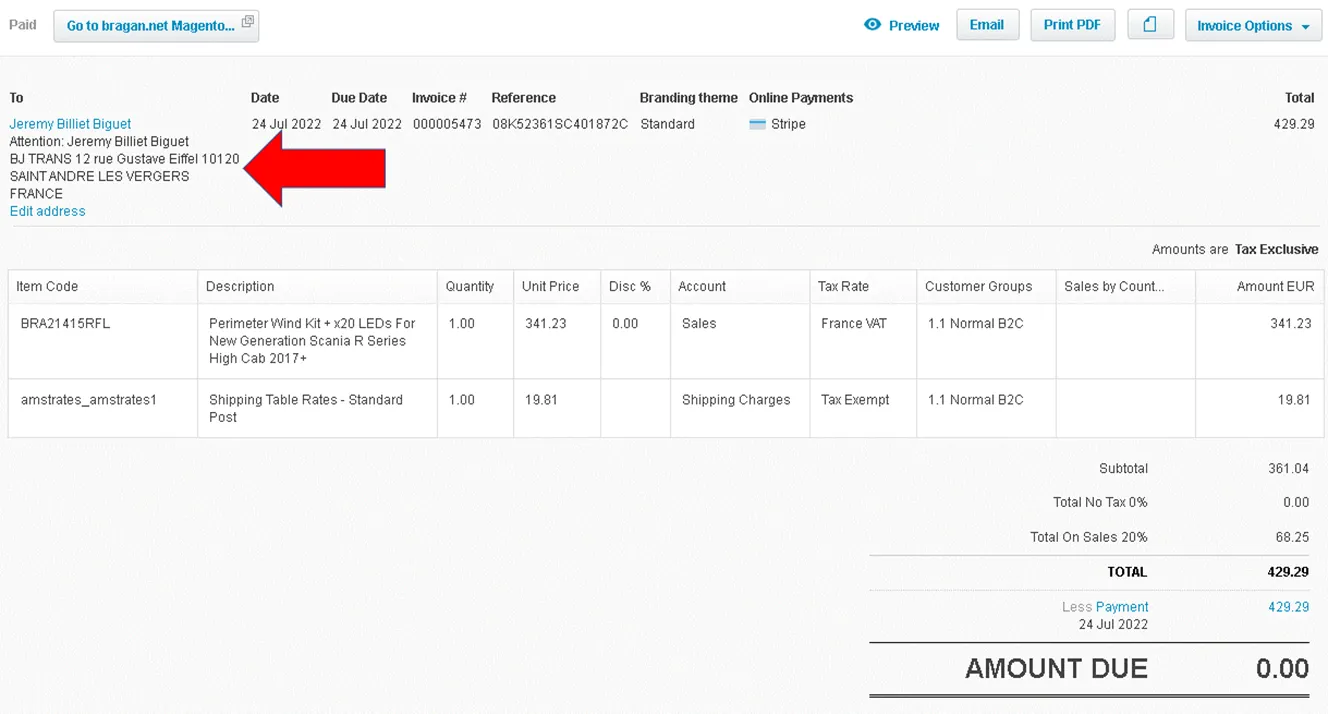Click the Total On Sales 20% label
Image resolution: width=1328 pixels, height=714 pixels.
pyautogui.click(x=1089, y=537)
